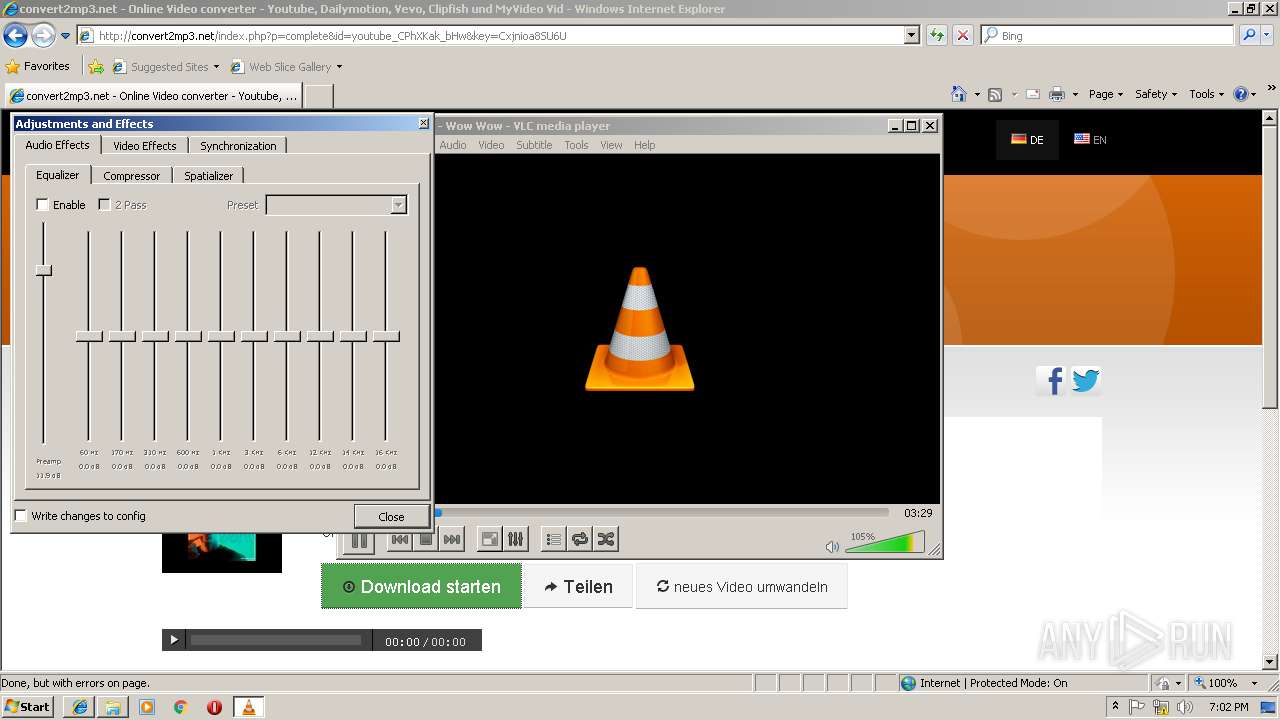The image size is (1280, 720).
Task: Click the Download starten button
Action: pos(421,587)
